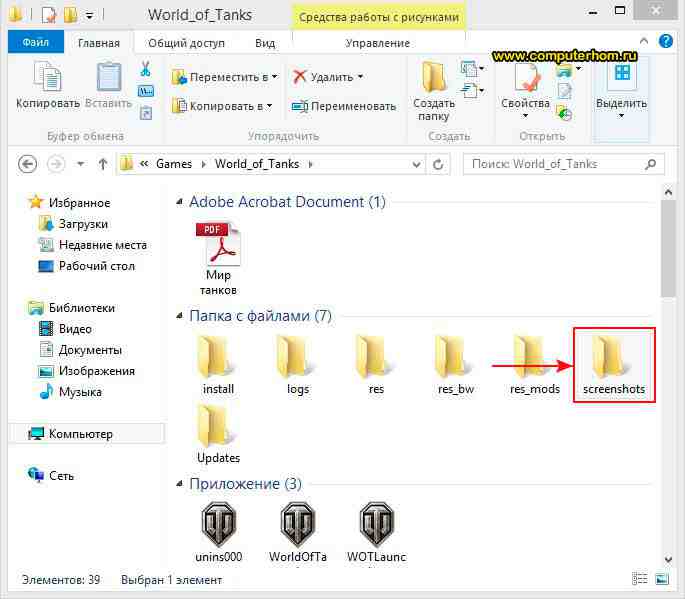
Task: Click the World_of_Tanks search field
Action: 558,164
